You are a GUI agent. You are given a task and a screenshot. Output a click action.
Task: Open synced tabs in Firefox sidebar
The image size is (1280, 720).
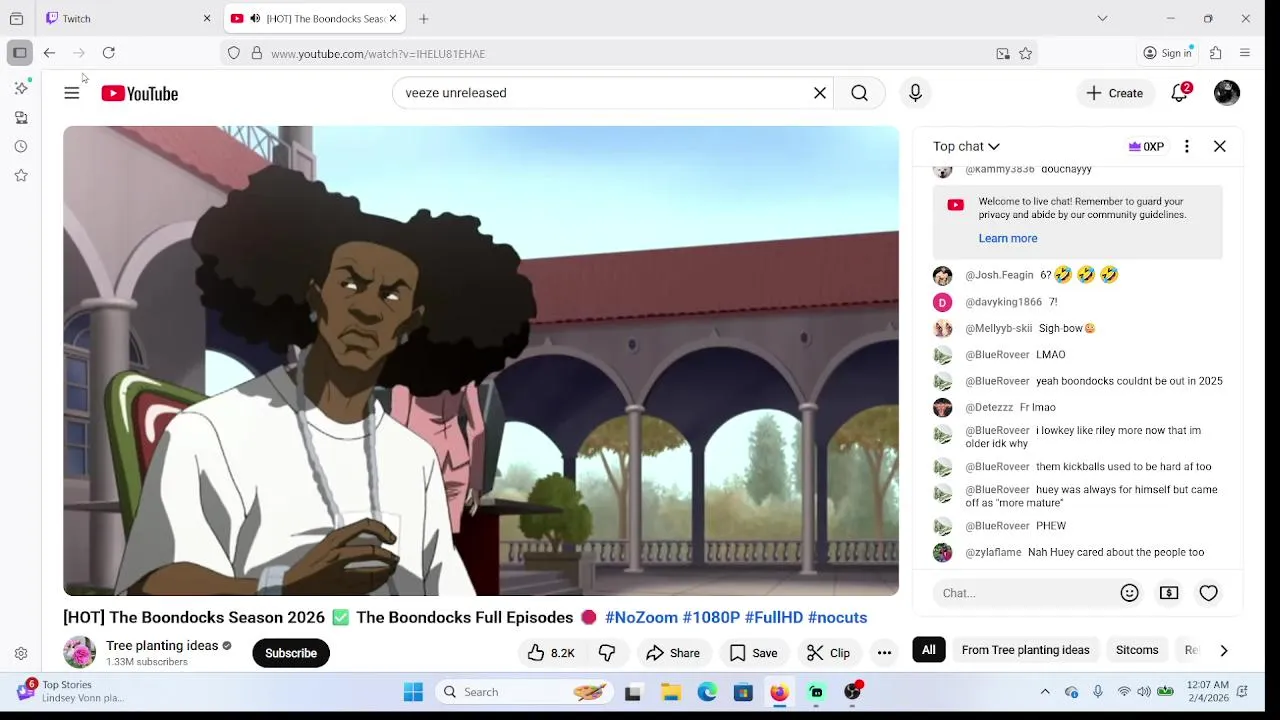point(21,117)
